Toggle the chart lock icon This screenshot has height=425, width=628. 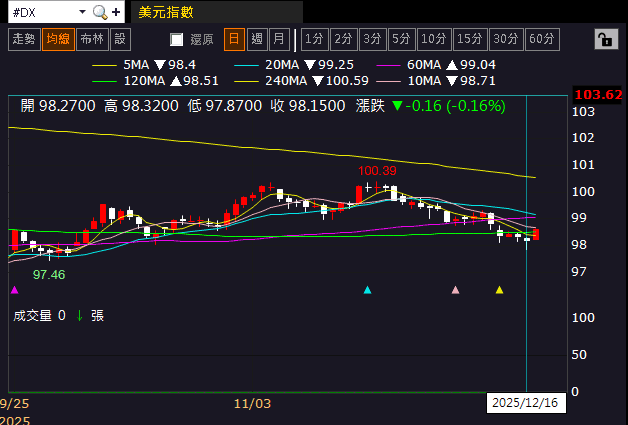click(x=606, y=39)
